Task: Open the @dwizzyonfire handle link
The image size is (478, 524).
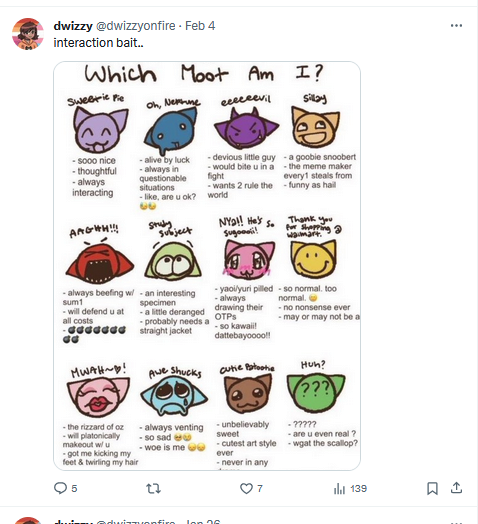Action: (136, 26)
